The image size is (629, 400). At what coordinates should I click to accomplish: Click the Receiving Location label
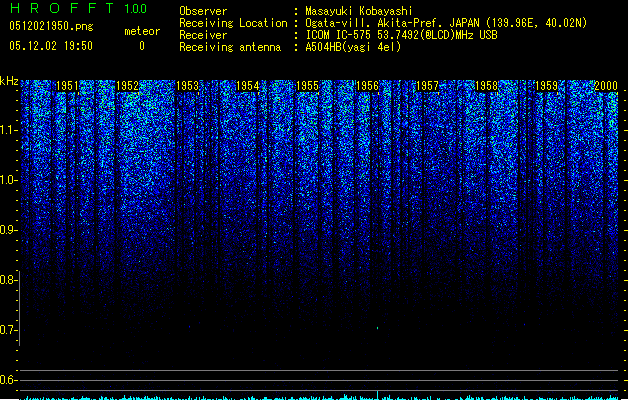[x=233, y=23]
